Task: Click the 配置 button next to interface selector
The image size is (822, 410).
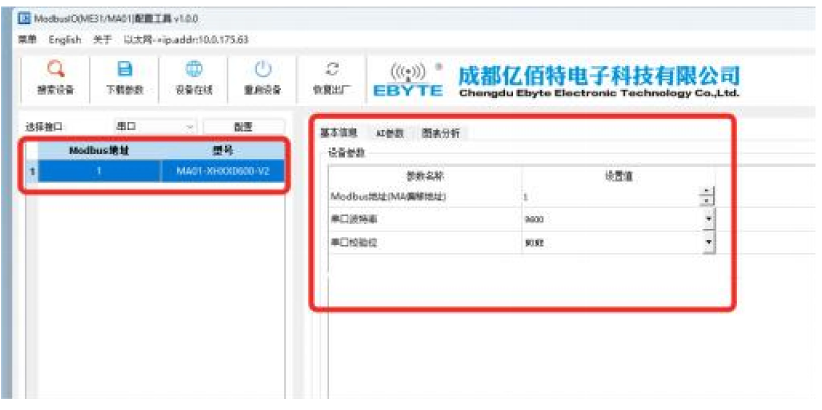Action: [x=244, y=127]
